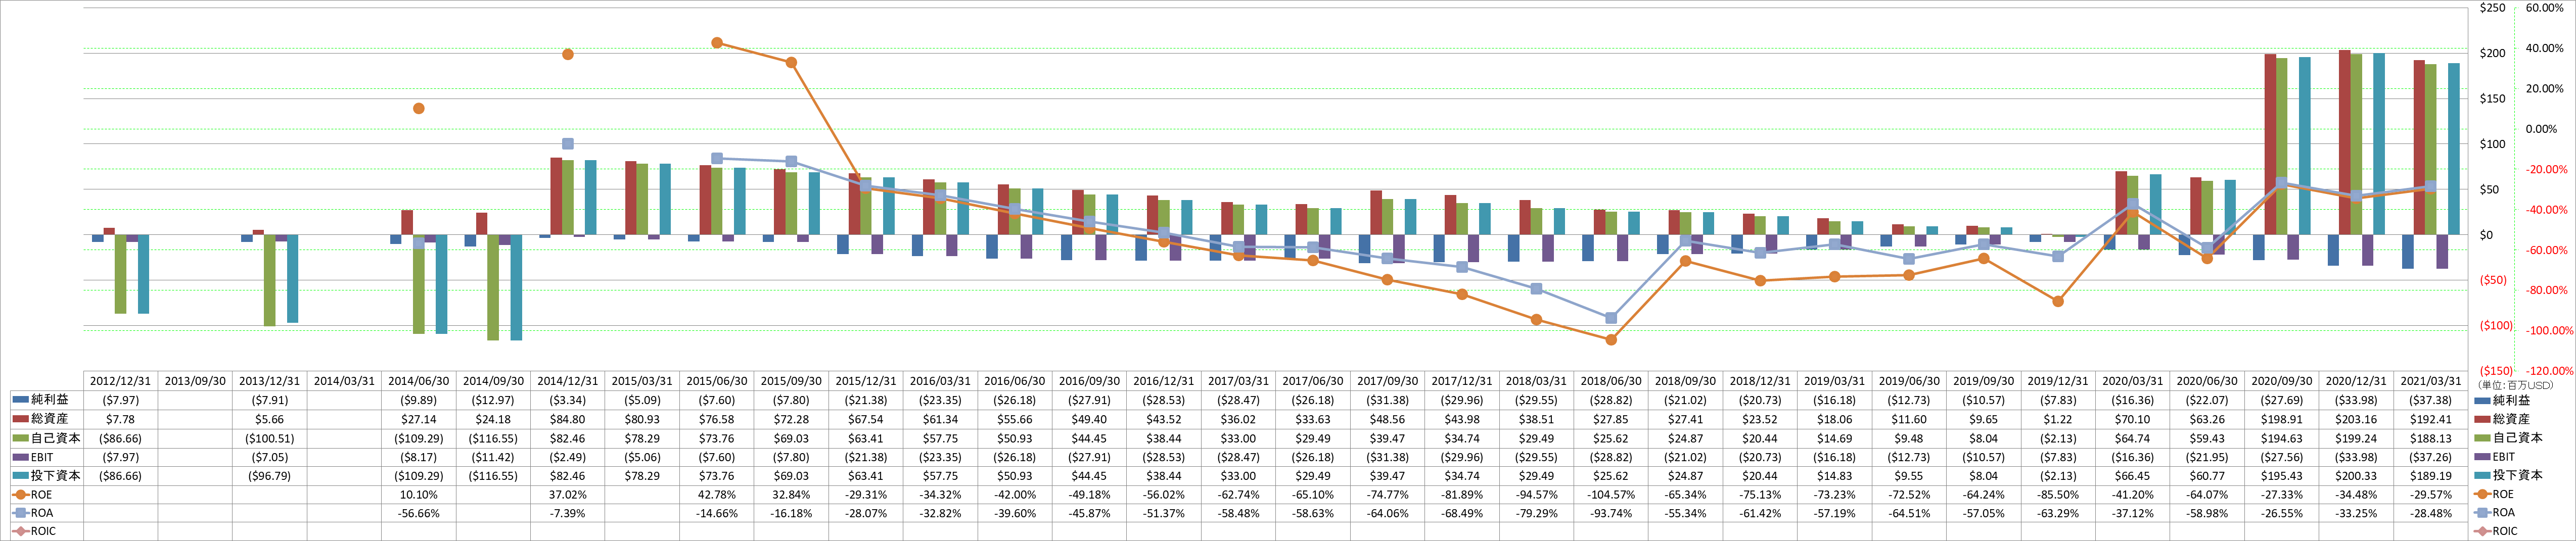Select the 2015/12/31 date column header
Viewport: 2576px width, 541px height.
click(865, 381)
